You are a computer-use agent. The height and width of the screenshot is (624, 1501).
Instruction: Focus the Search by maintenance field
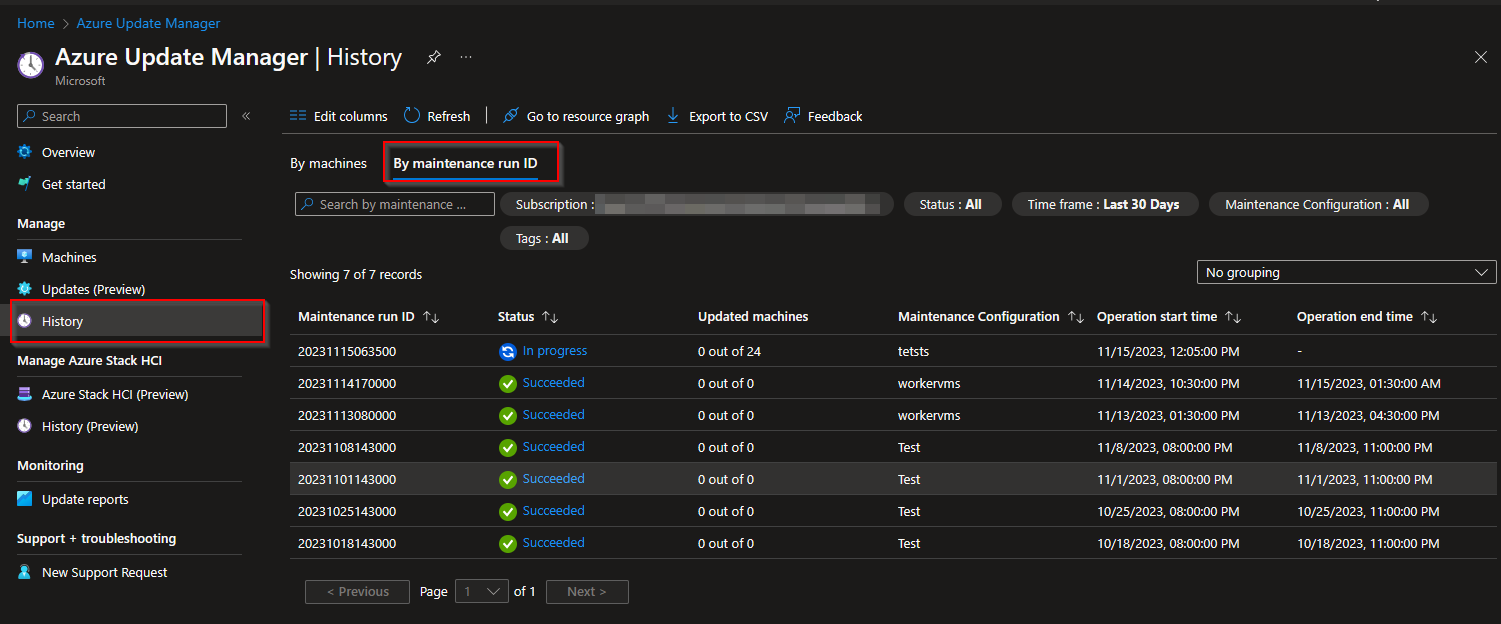[x=395, y=204]
